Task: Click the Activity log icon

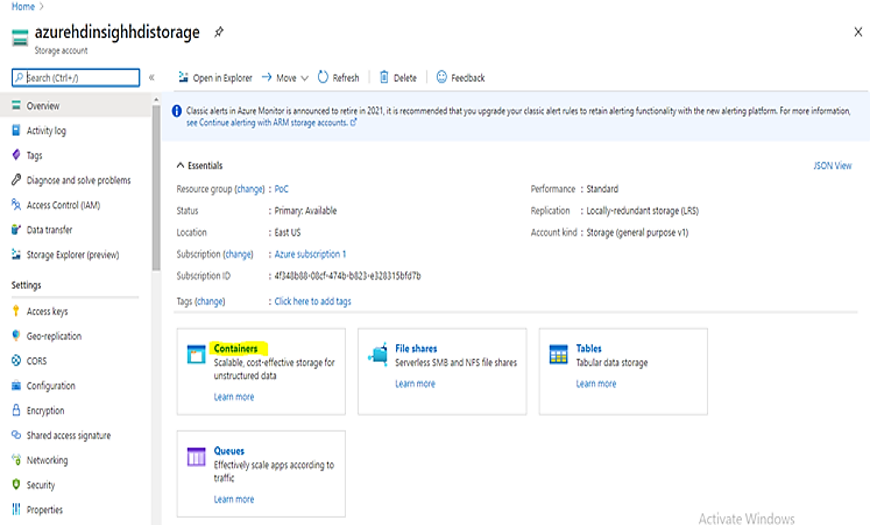Action: 16,130
